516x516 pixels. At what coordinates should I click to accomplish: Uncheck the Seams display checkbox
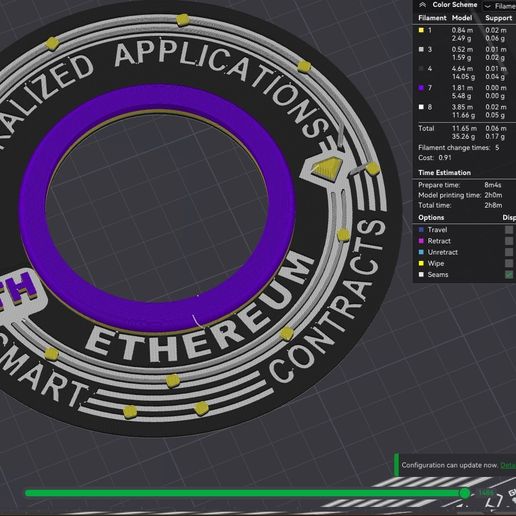pyautogui.click(x=509, y=275)
